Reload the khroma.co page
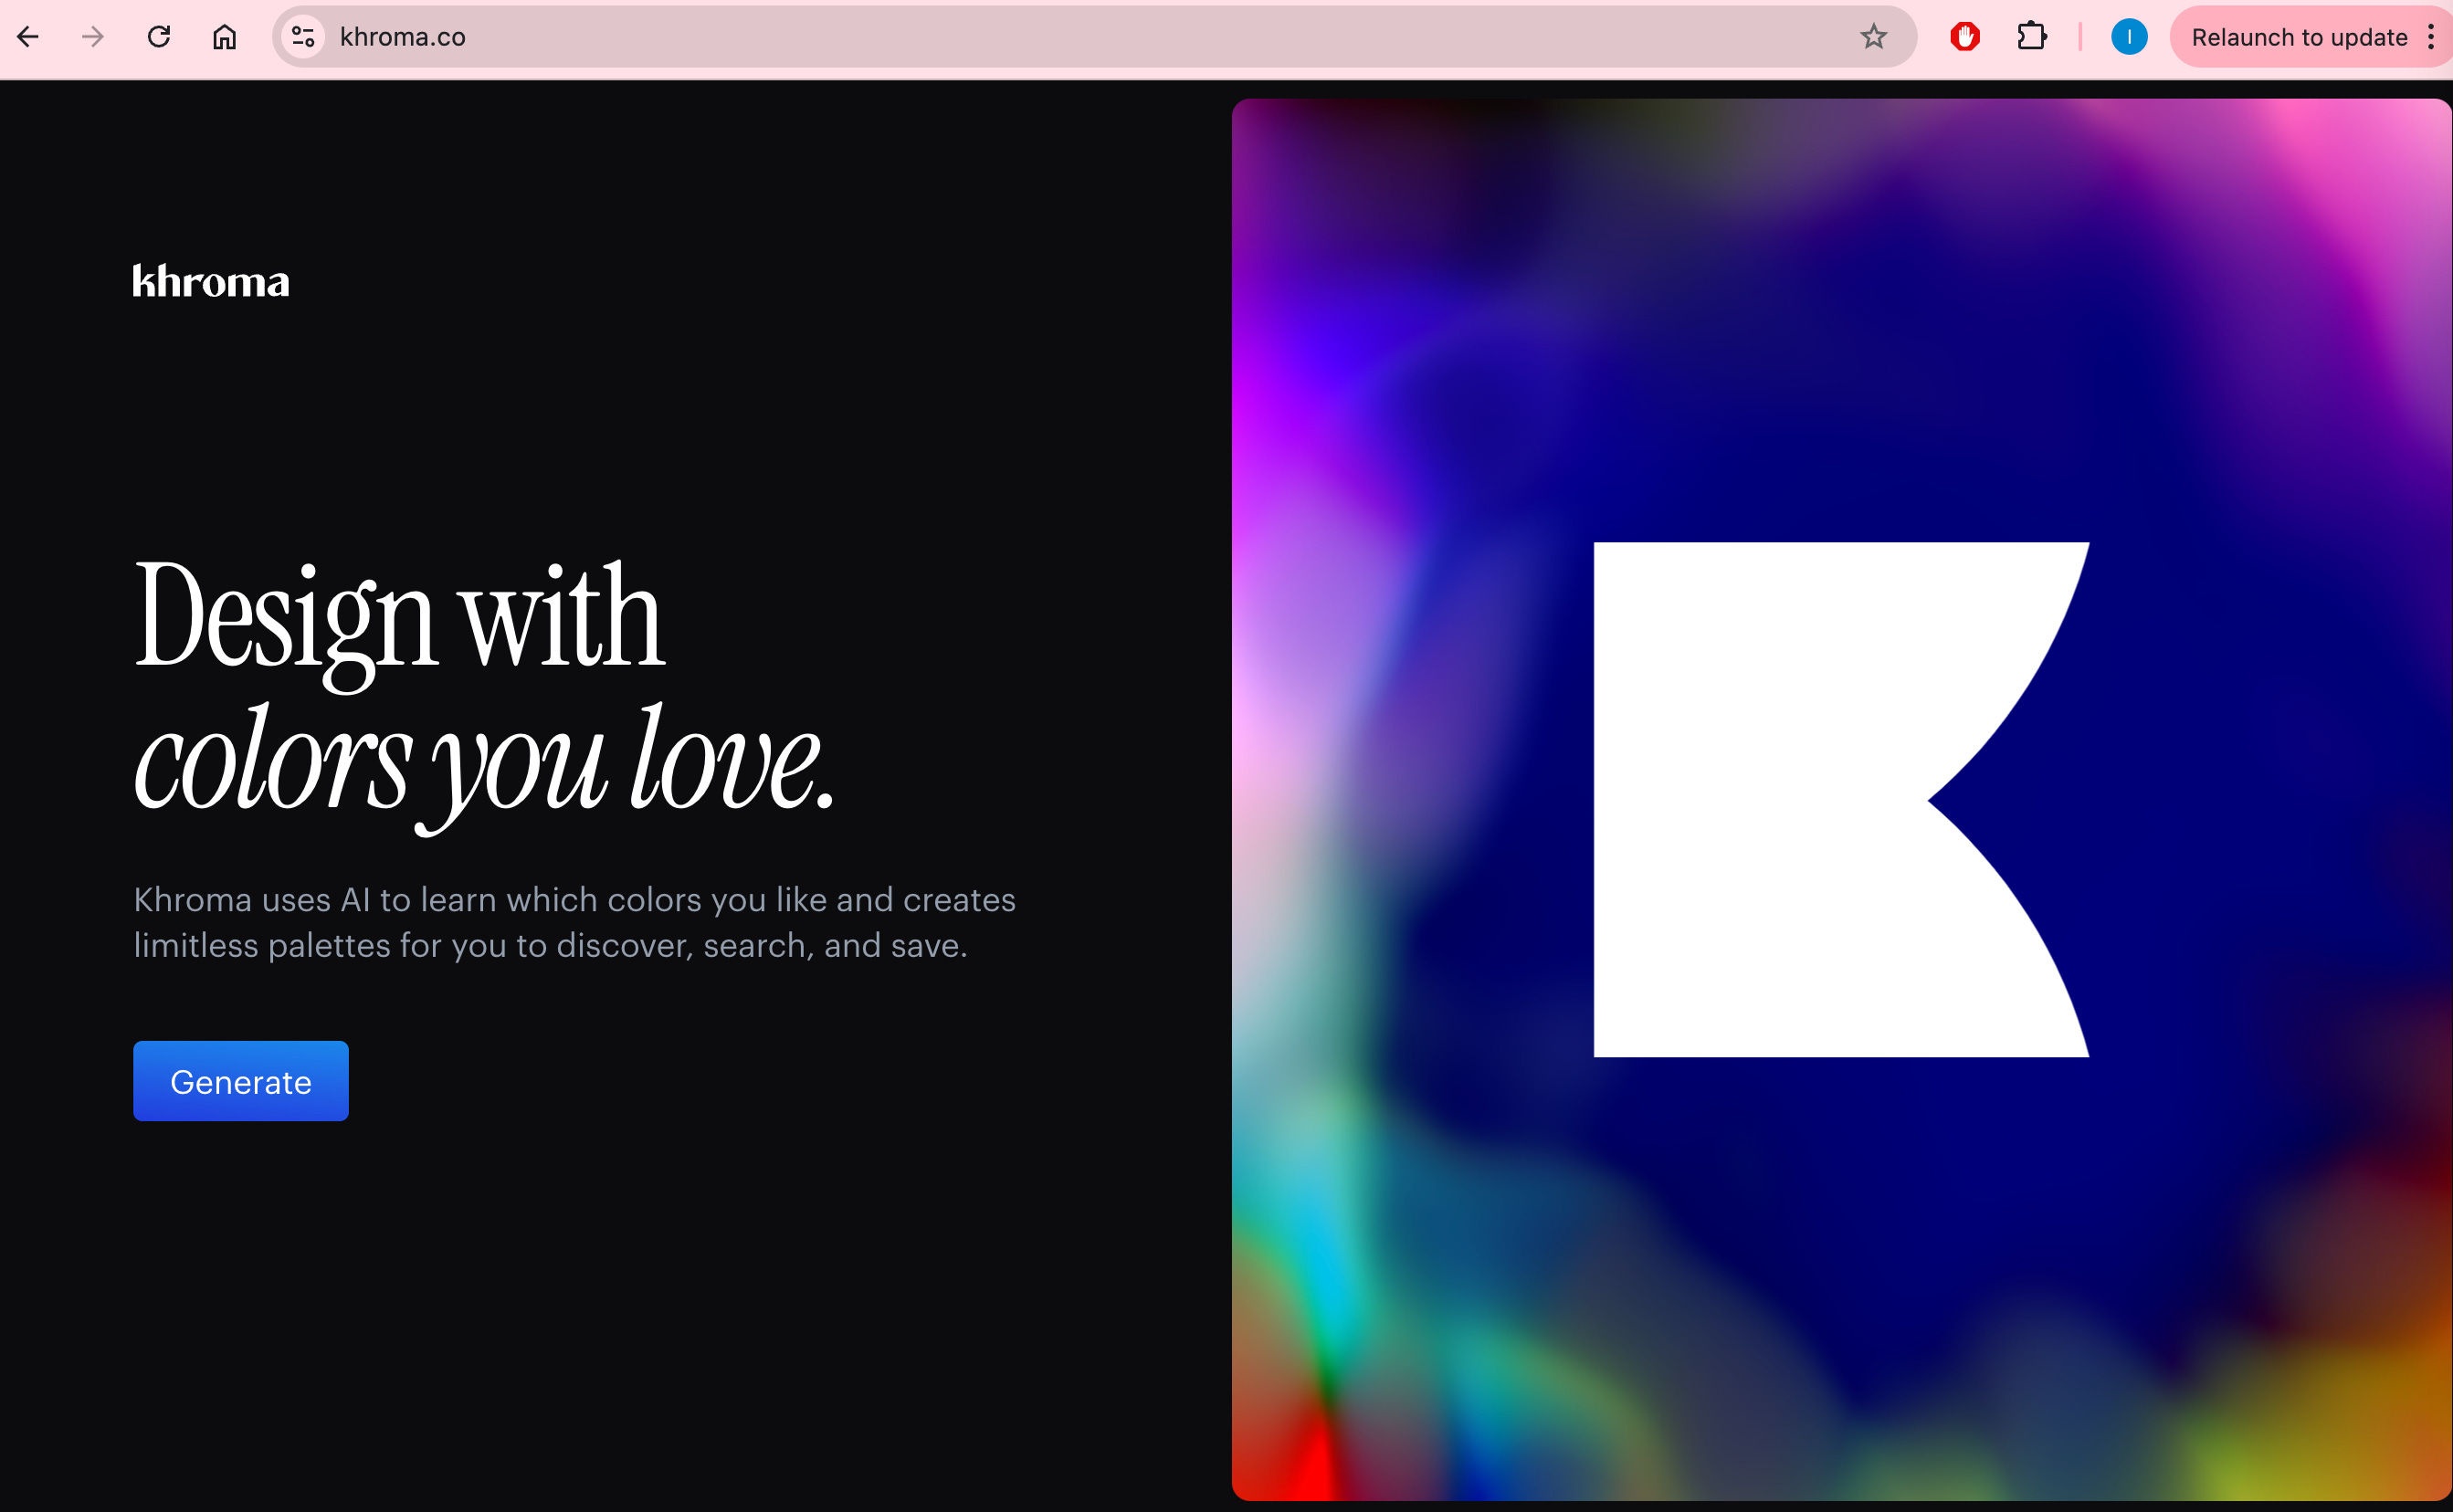This screenshot has height=1512, width=2453. click(159, 37)
